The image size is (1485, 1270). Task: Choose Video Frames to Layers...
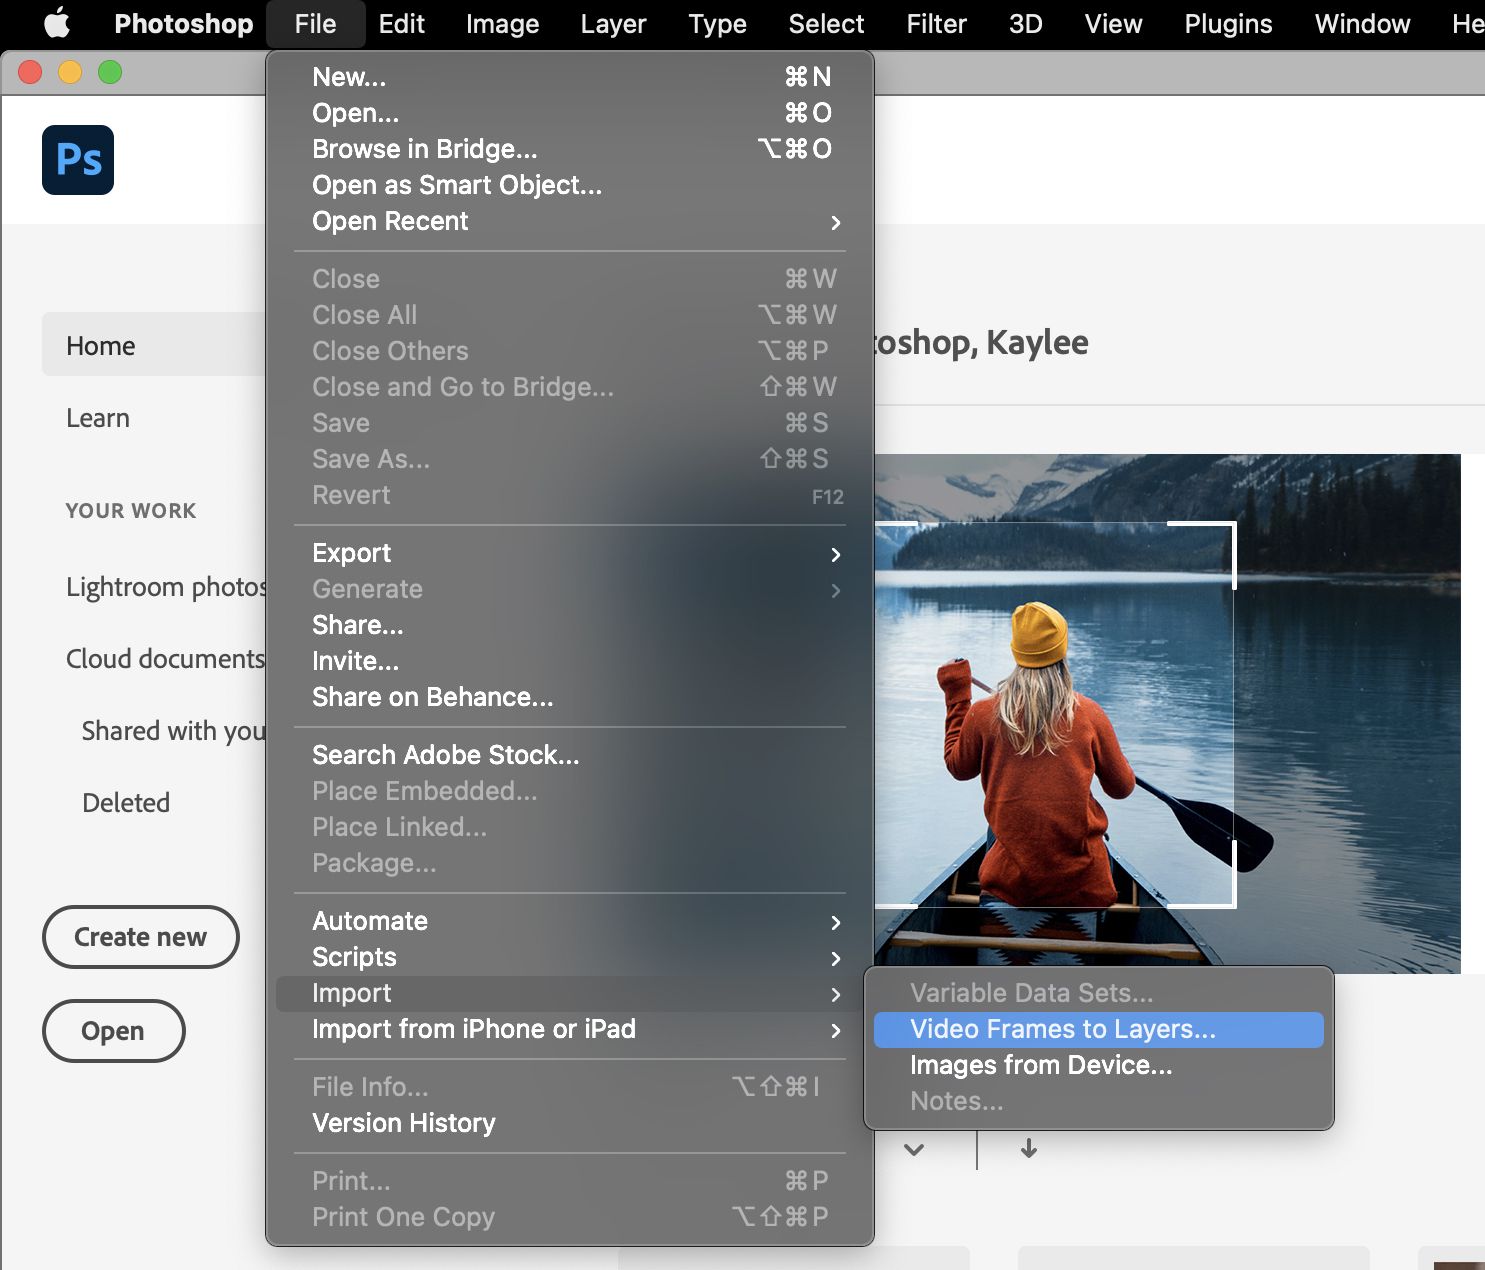(x=1099, y=1029)
